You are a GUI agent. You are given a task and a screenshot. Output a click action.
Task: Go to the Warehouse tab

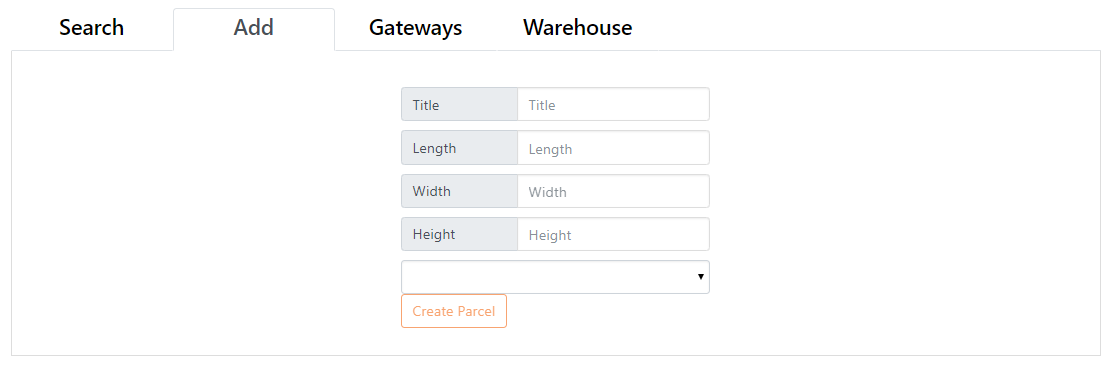tap(577, 28)
